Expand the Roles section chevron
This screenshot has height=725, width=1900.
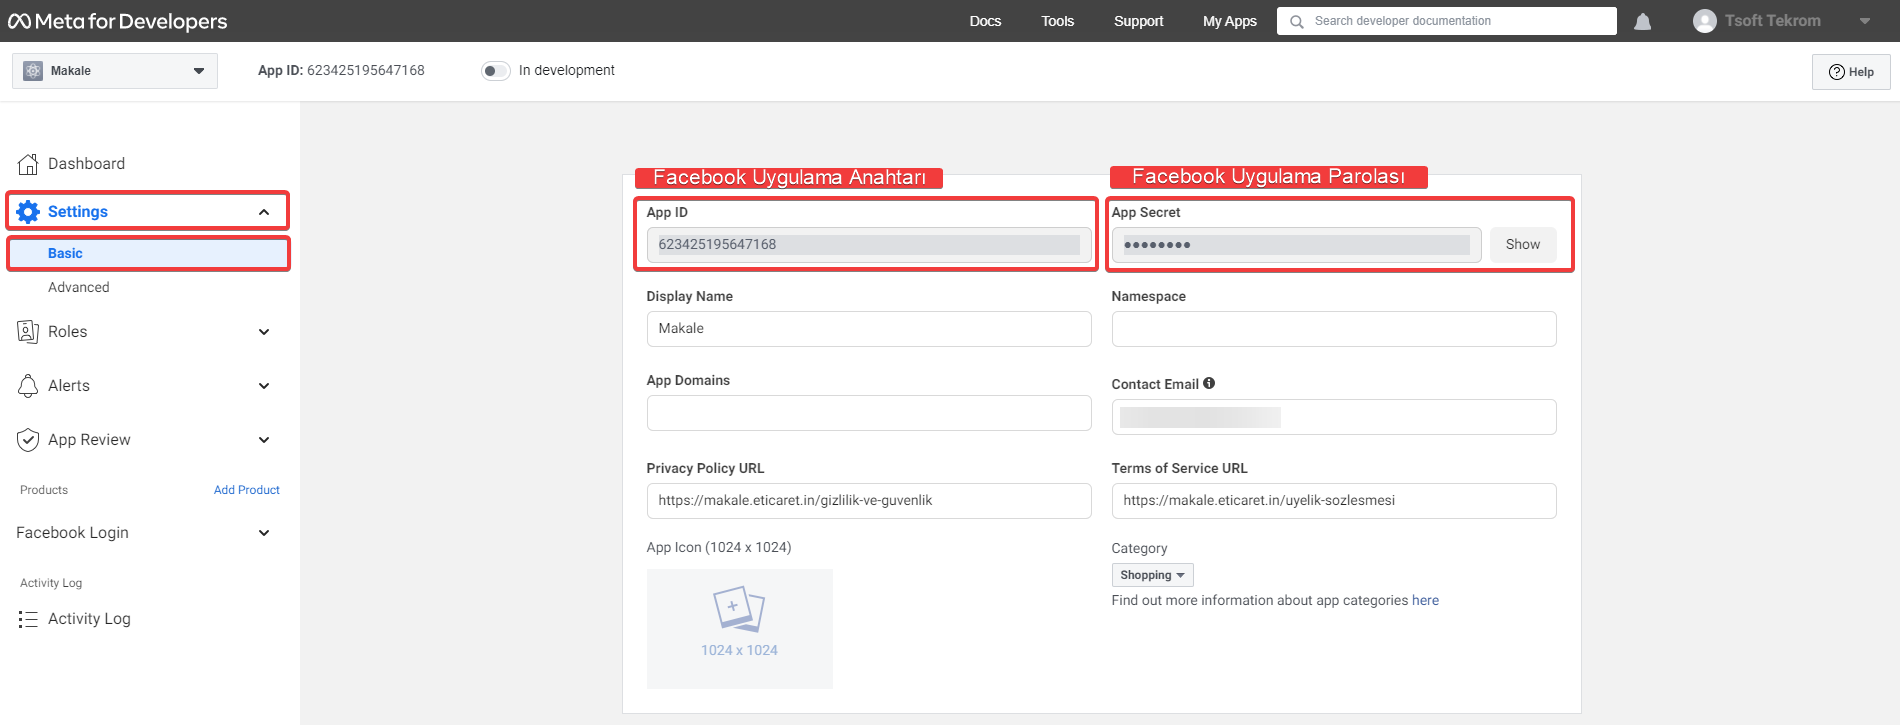tap(264, 332)
